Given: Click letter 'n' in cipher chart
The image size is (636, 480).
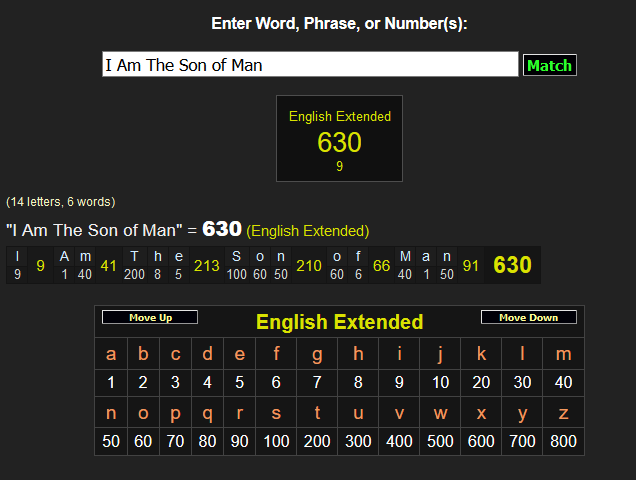Looking at the screenshot, I should (111, 412).
